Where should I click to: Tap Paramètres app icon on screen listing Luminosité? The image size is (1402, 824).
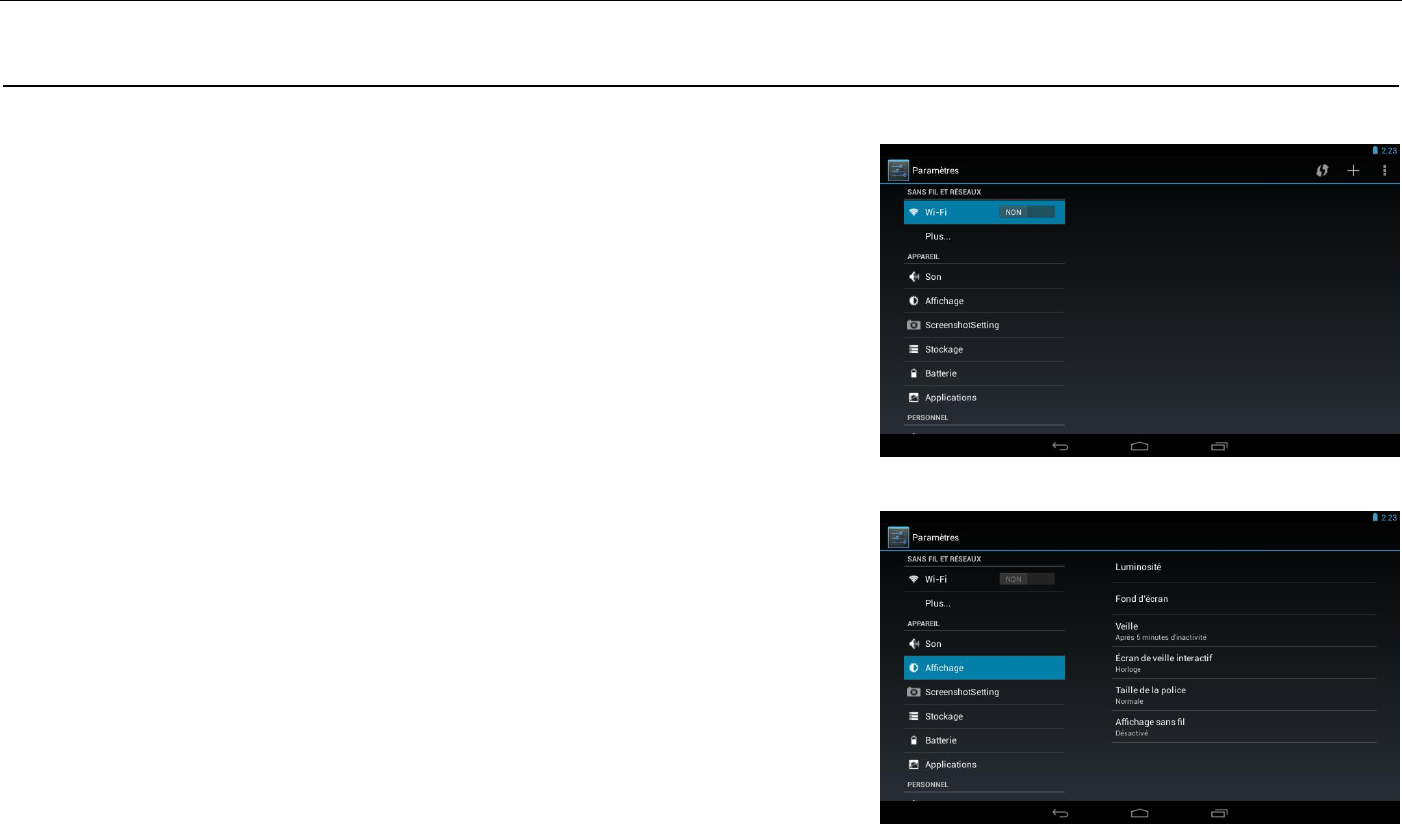898,537
